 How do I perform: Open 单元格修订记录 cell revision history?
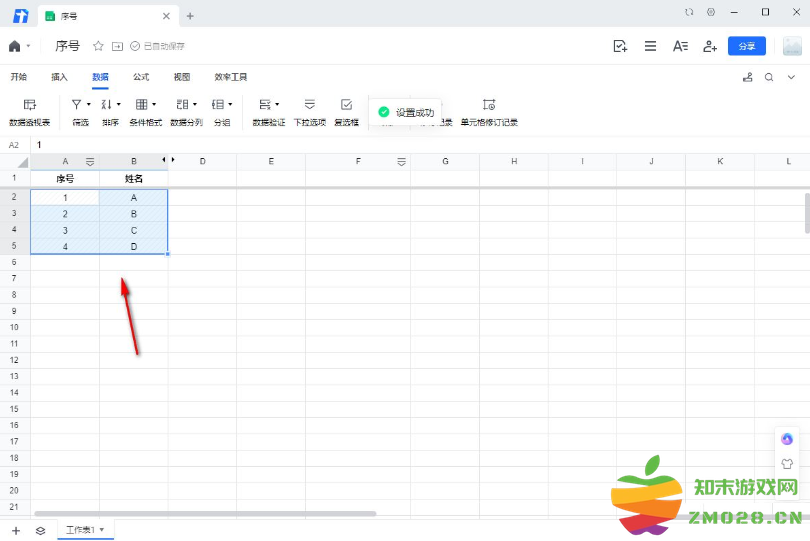(x=488, y=105)
